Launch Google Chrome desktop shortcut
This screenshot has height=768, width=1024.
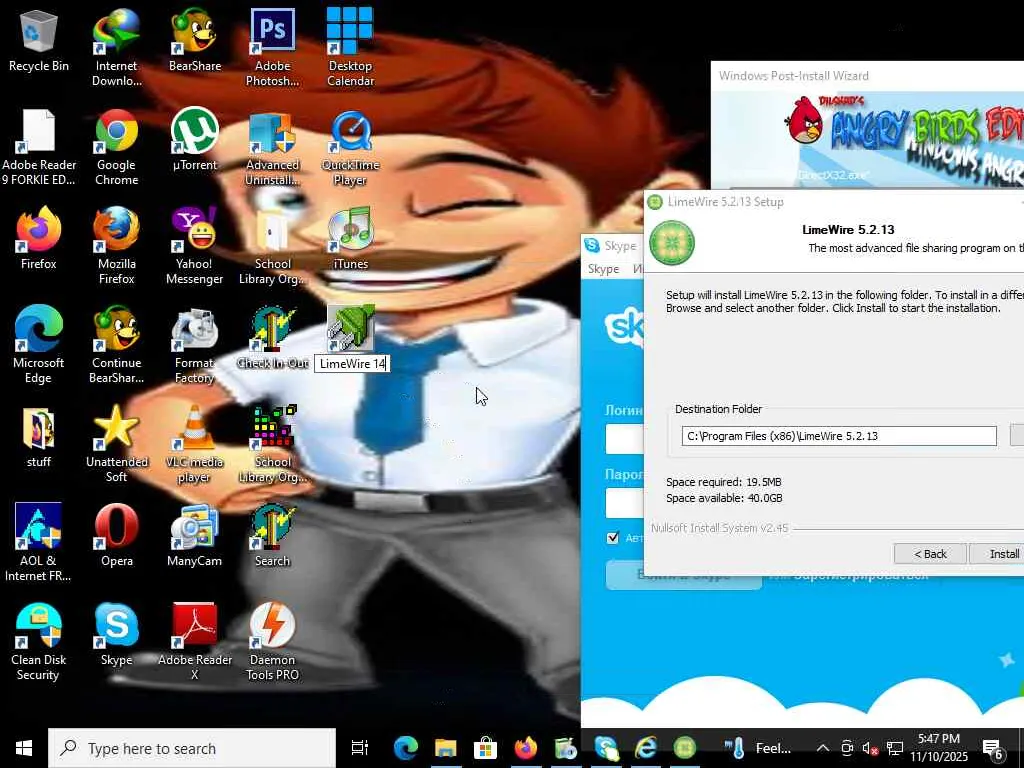pos(116,148)
